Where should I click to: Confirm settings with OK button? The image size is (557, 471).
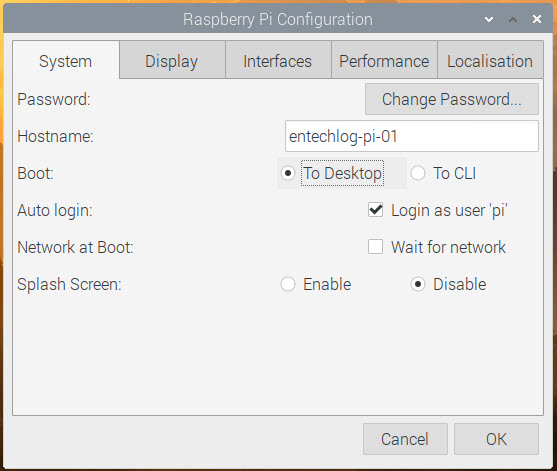coord(496,439)
